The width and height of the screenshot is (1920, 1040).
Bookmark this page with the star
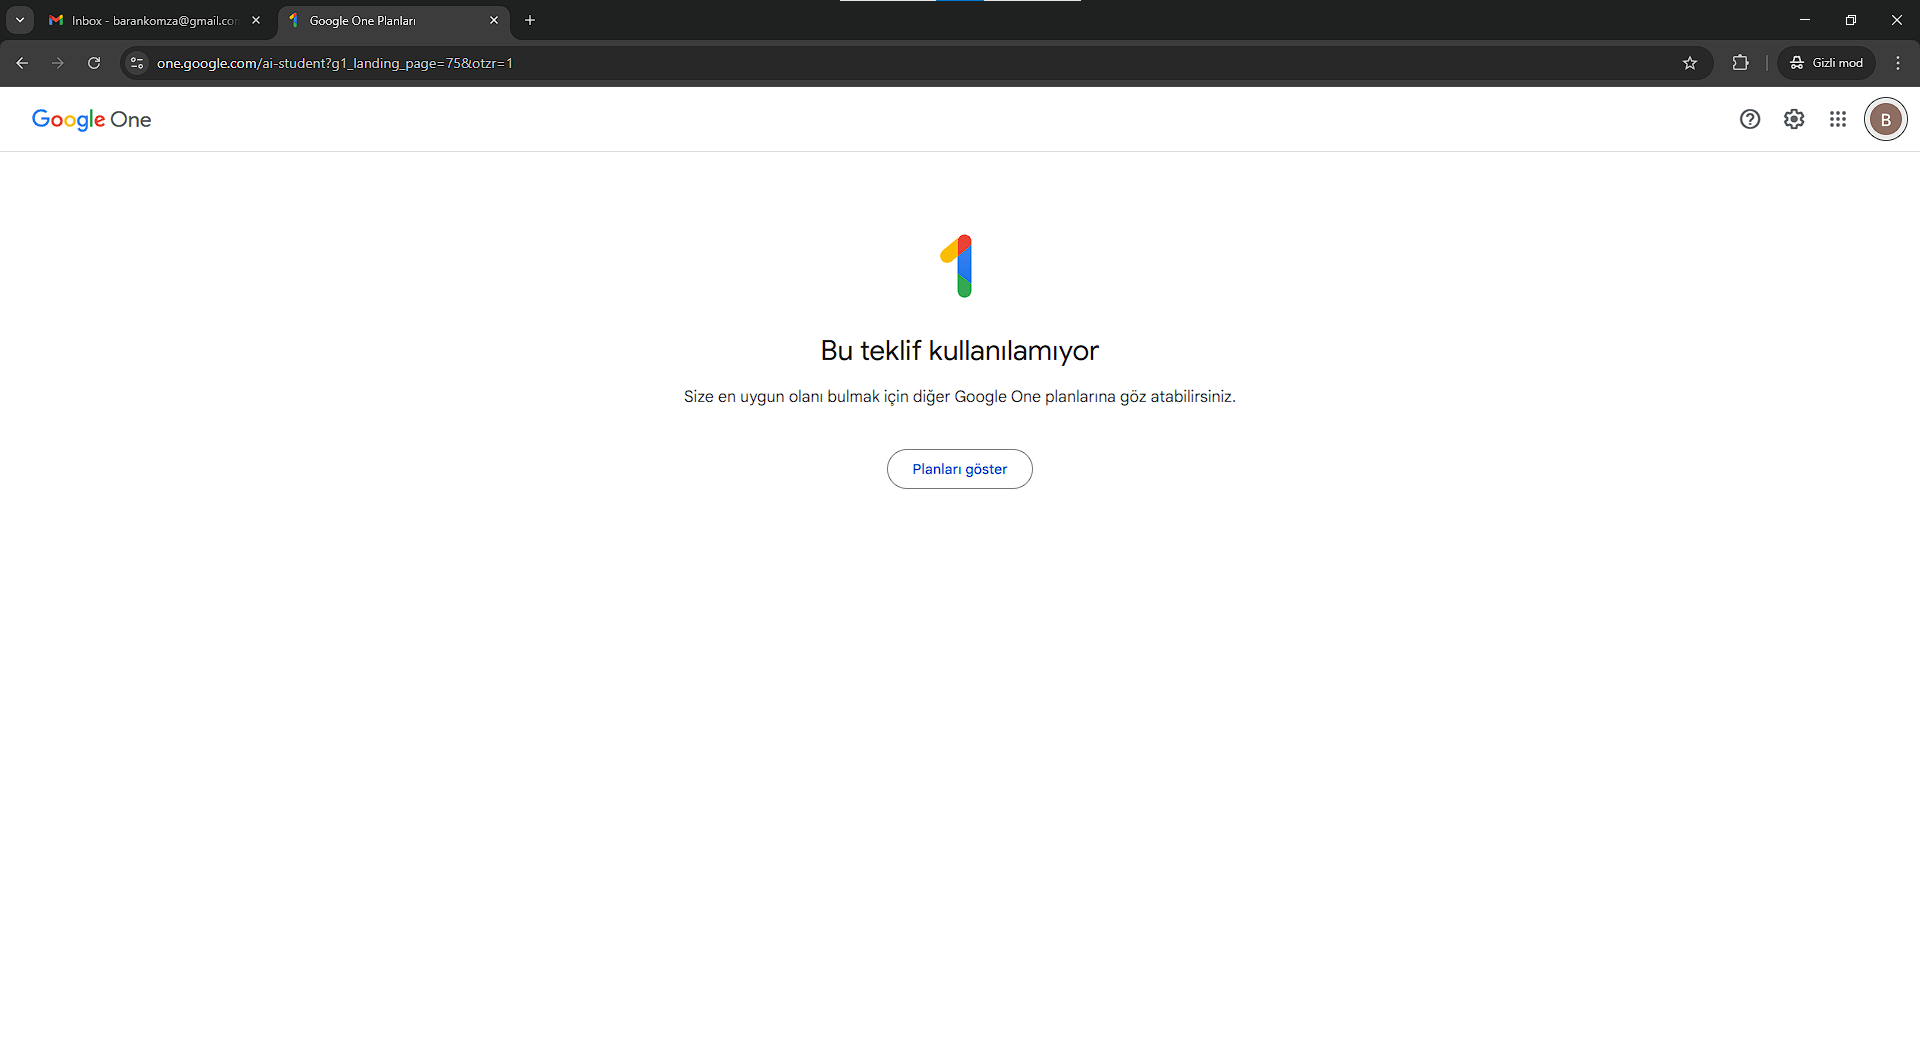point(1690,63)
